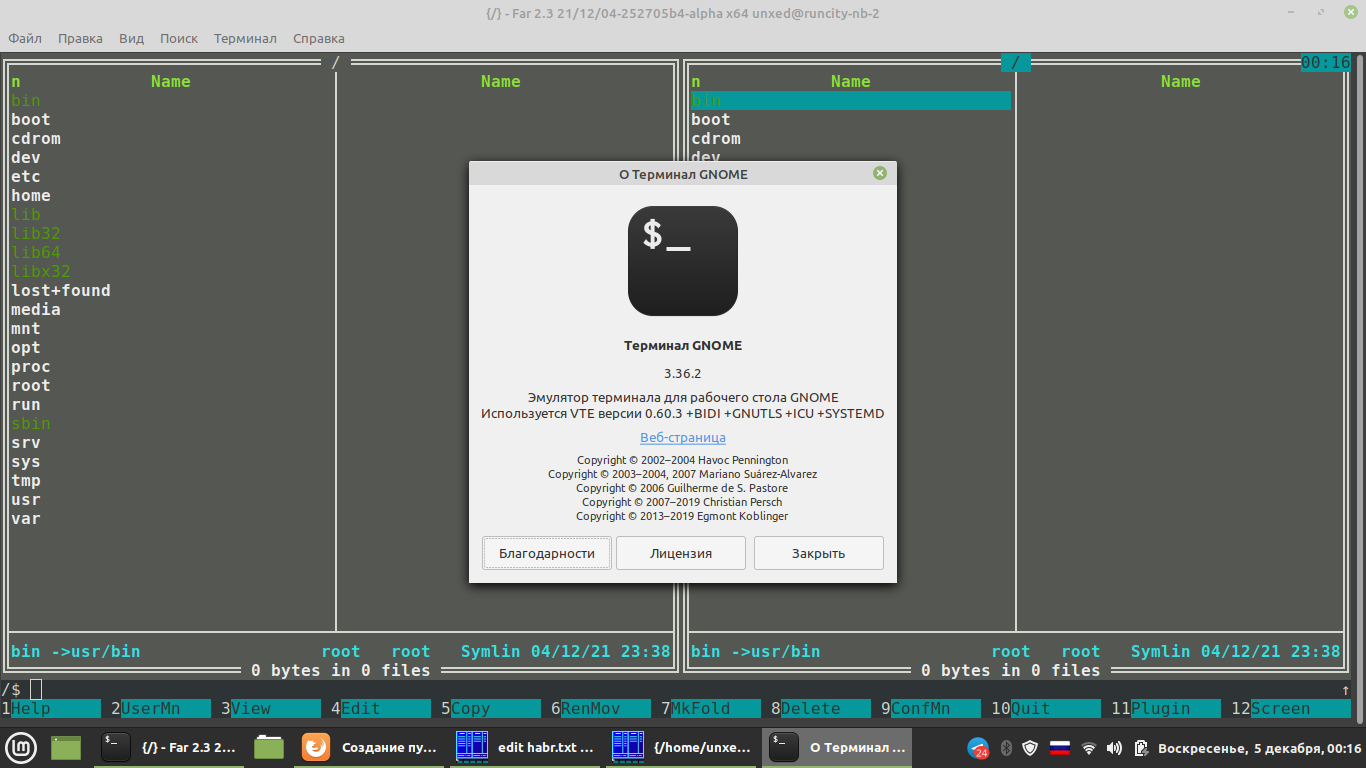
Task: Click the 8 Delete function key
Action: pos(821,708)
